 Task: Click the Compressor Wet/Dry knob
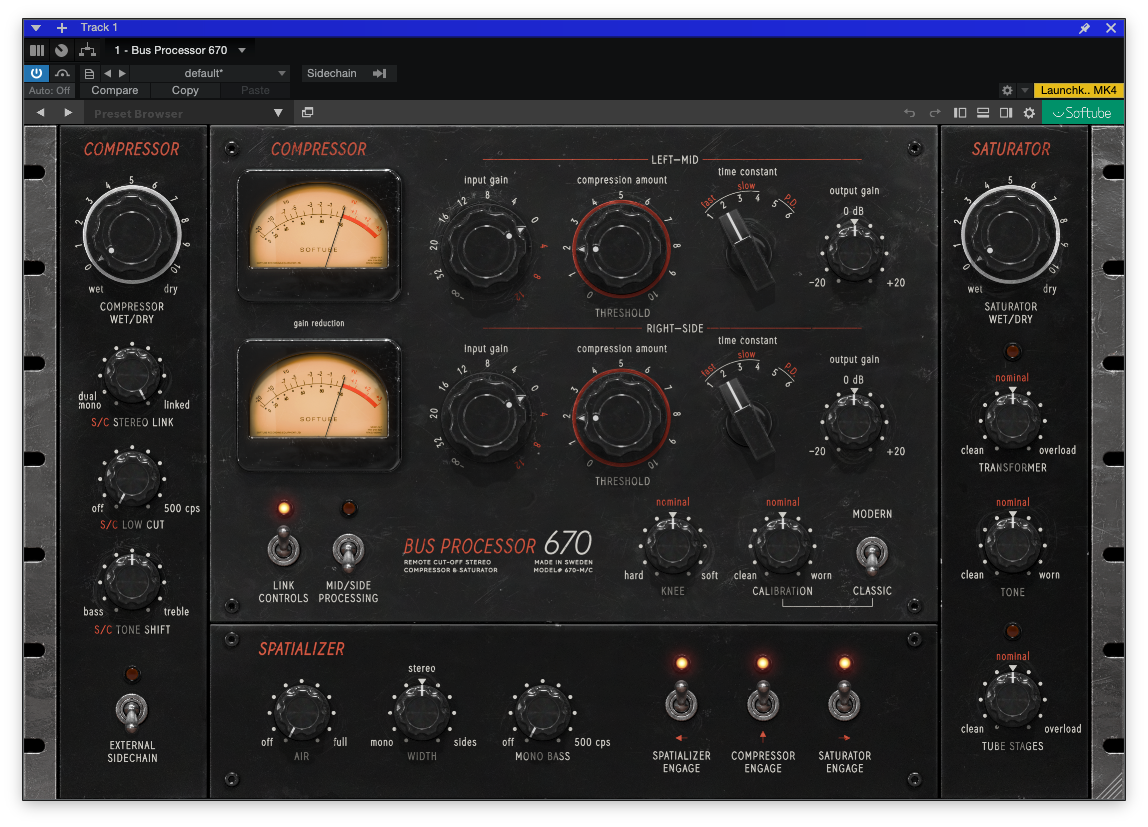(x=132, y=235)
